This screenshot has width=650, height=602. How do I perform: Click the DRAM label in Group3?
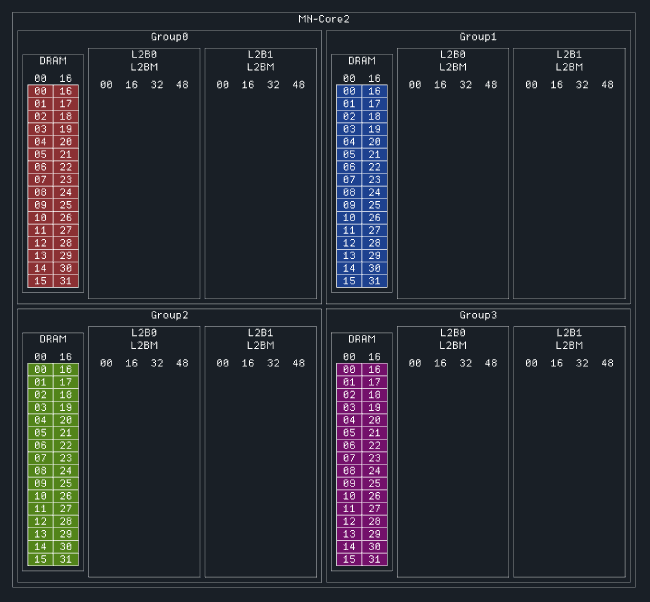tap(362, 339)
